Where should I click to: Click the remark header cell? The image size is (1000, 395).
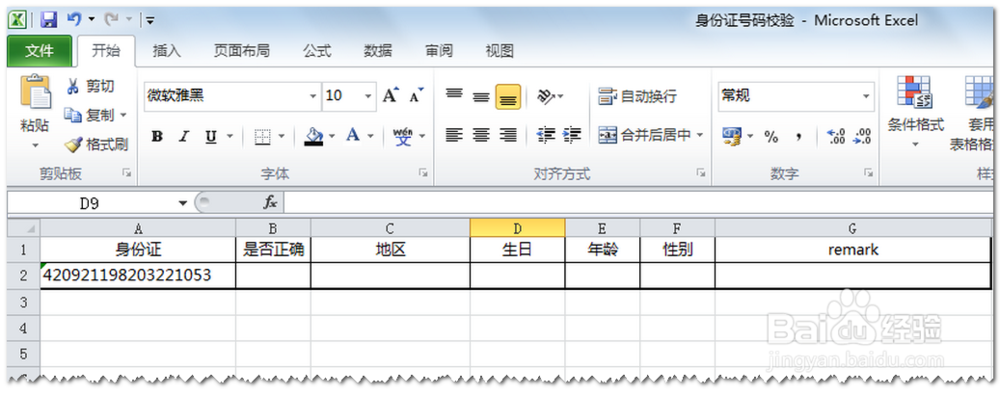click(853, 250)
